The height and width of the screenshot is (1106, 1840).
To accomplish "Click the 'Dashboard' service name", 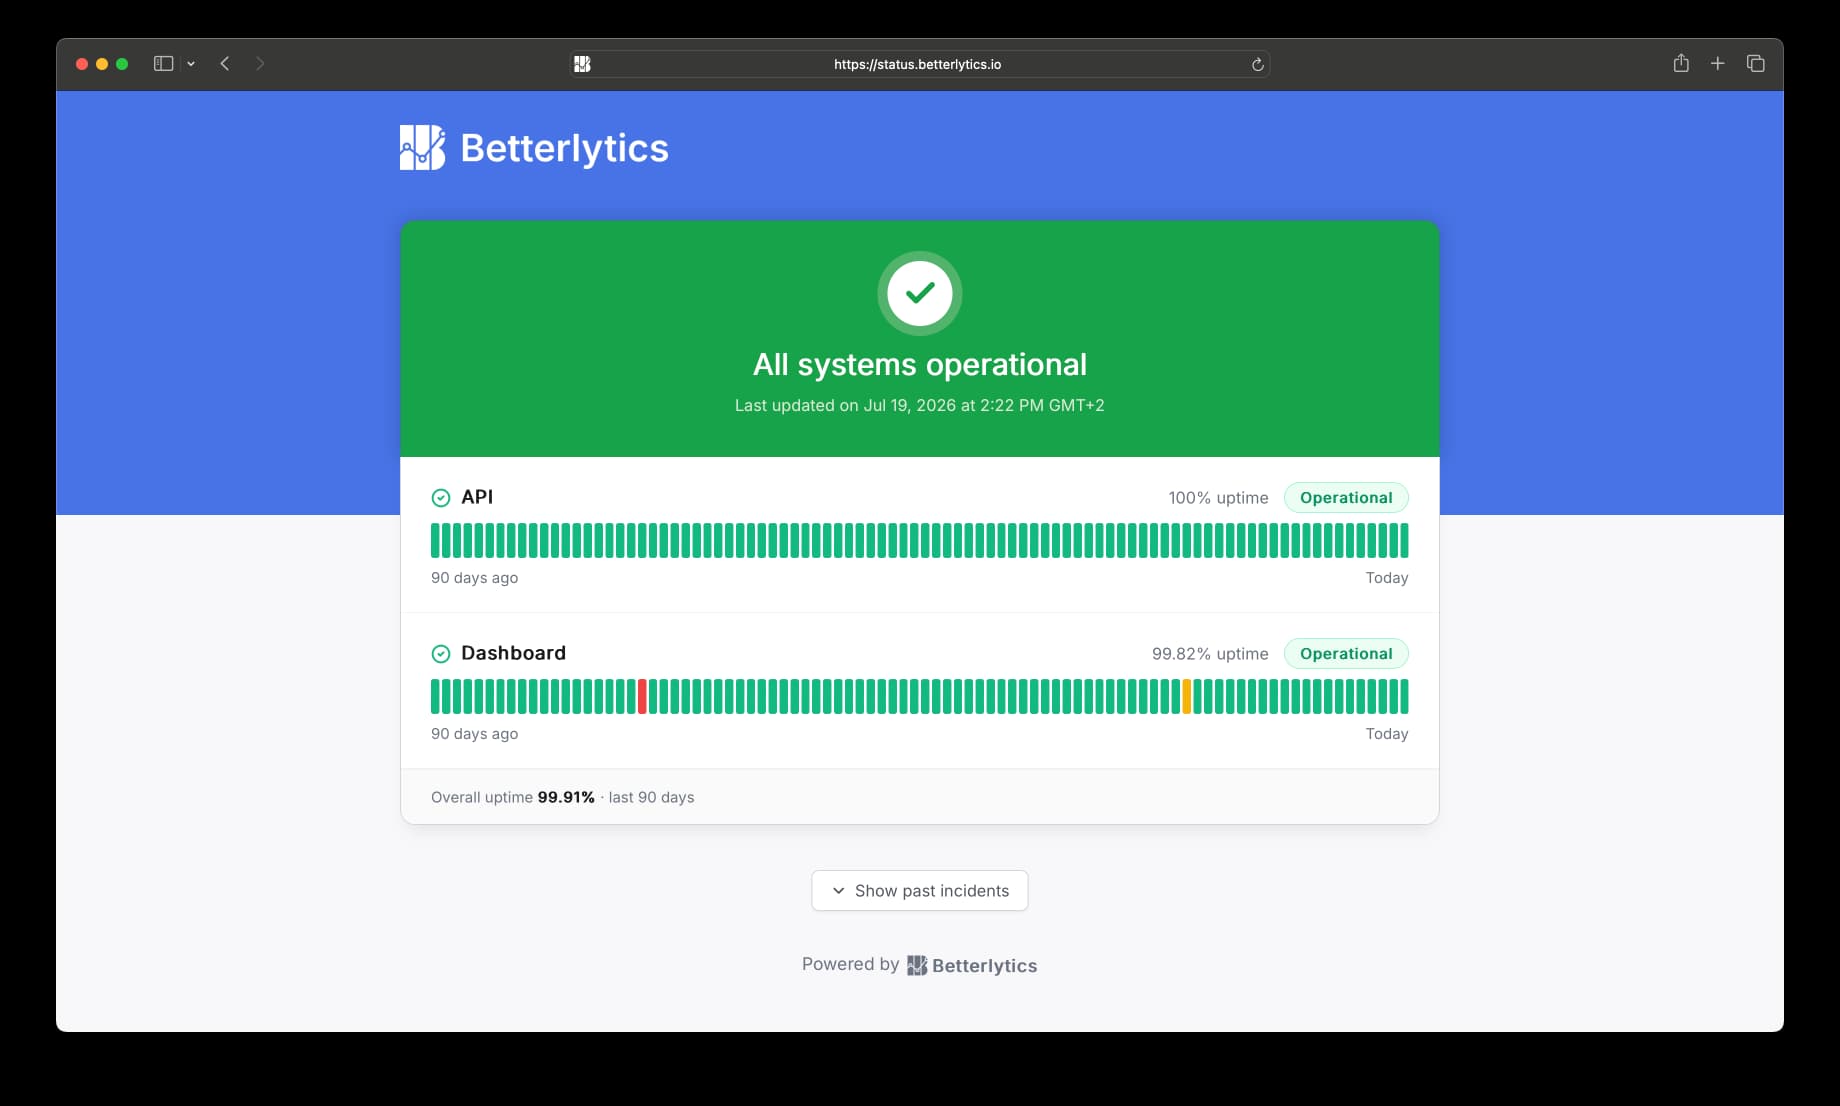I will (513, 653).
